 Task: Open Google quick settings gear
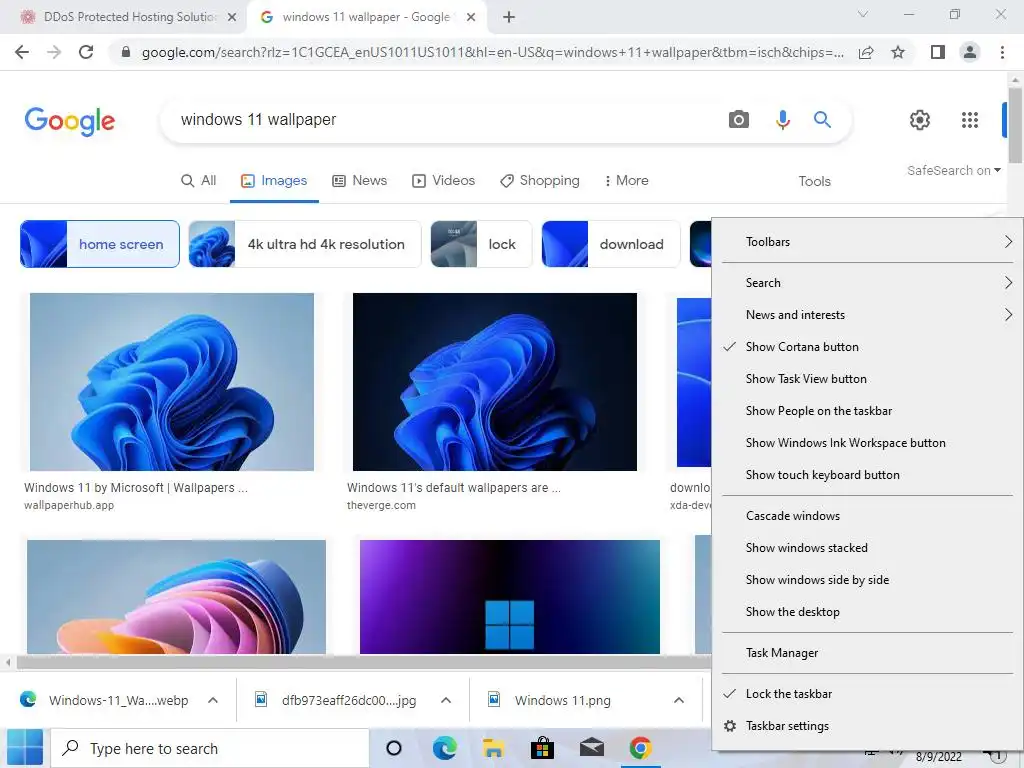920,120
